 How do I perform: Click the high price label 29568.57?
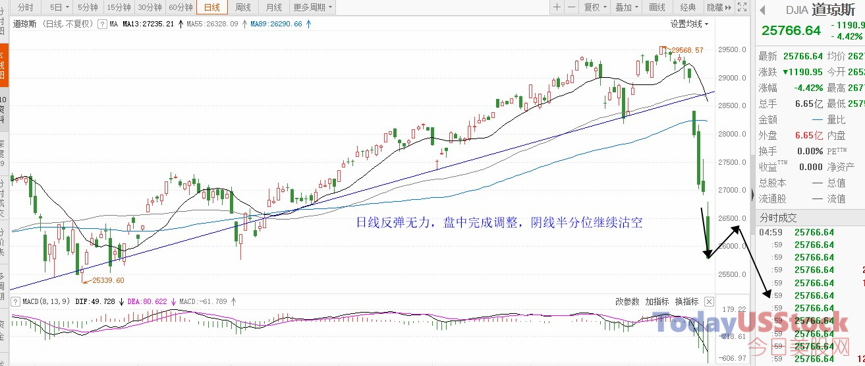click(x=686, y=50)
